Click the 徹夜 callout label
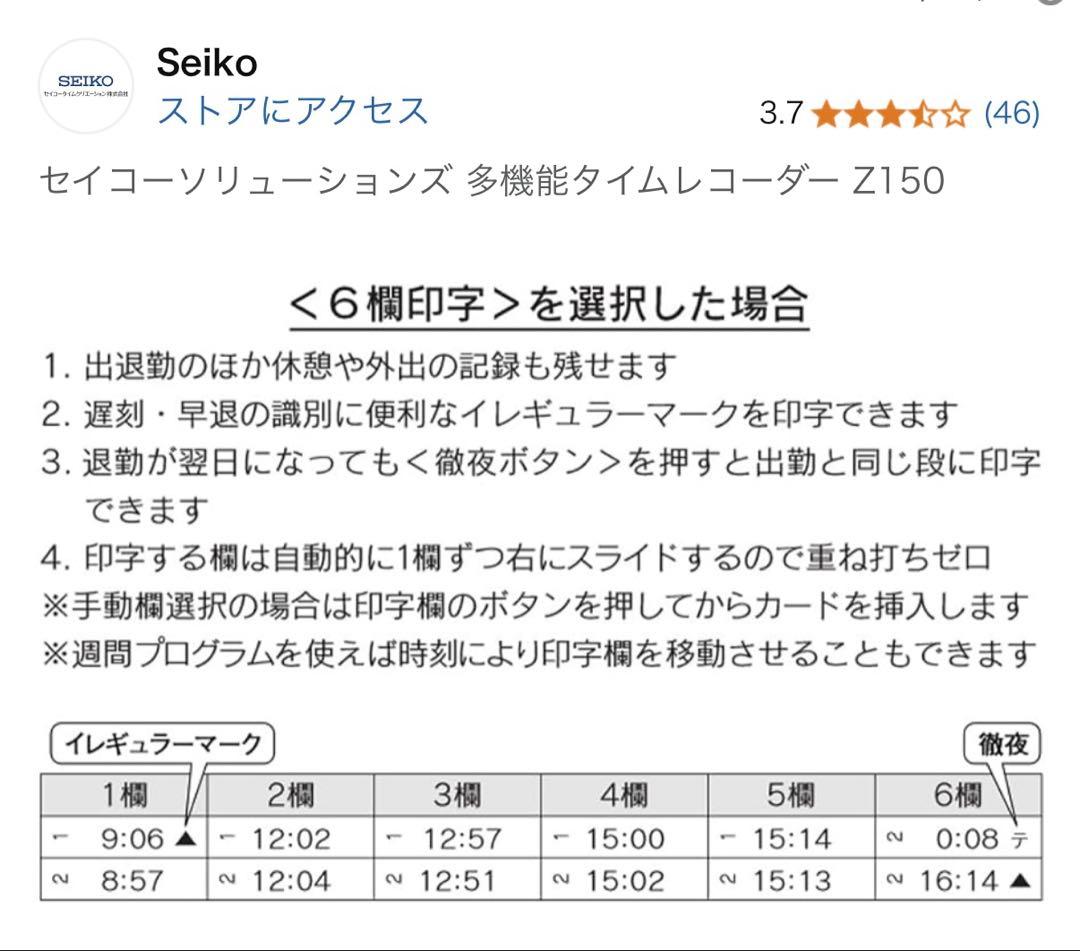 [1005, 743]
